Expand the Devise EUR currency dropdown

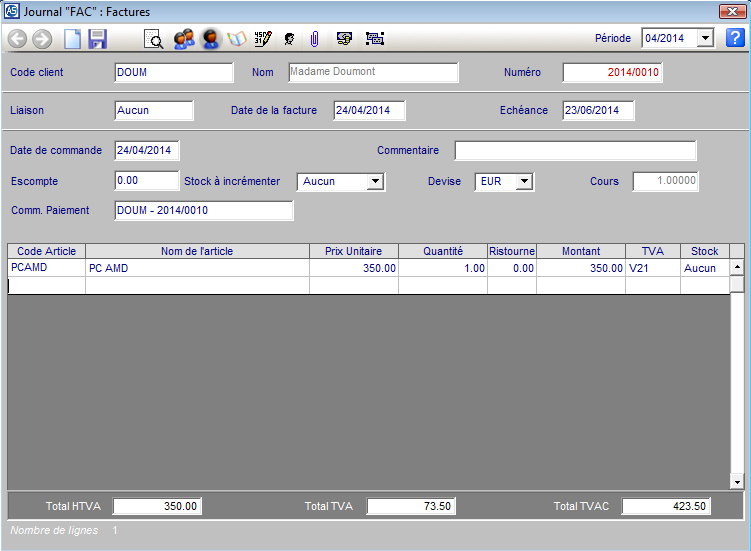[x=525, y=182]
